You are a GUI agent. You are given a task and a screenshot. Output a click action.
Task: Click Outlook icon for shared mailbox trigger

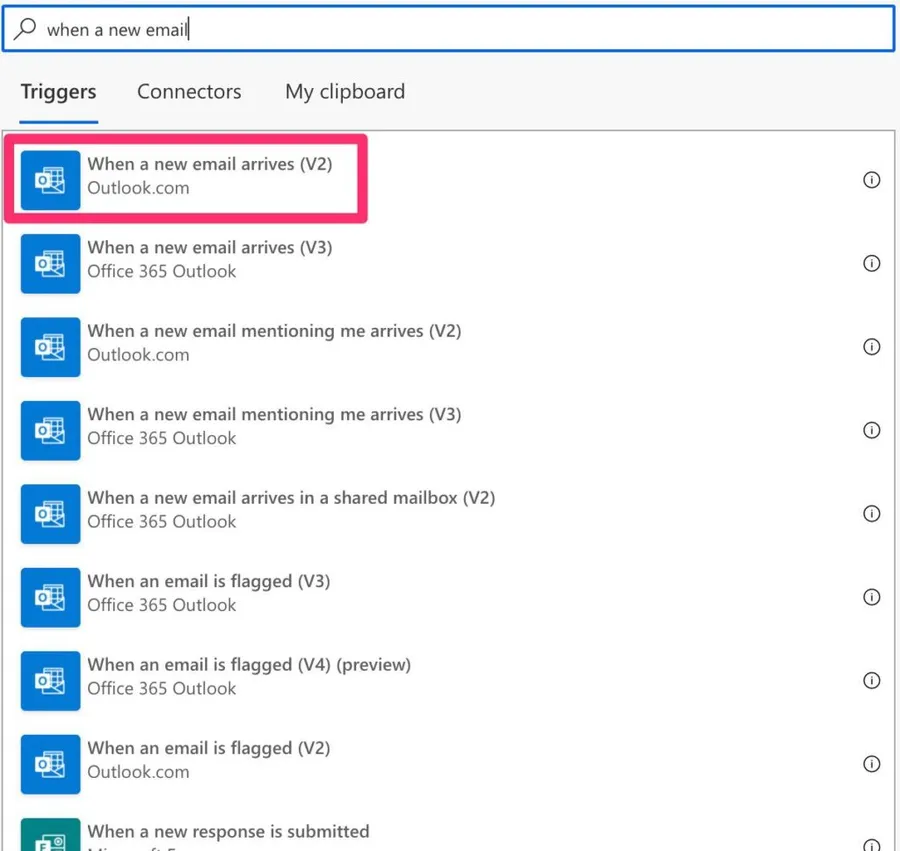[50, 513]
